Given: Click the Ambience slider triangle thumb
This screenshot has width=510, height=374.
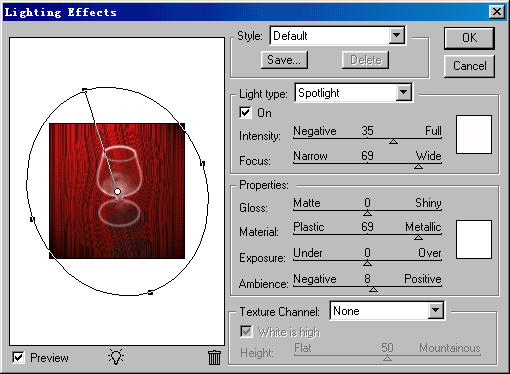Looking at the screenshot, I should point(373,289).
